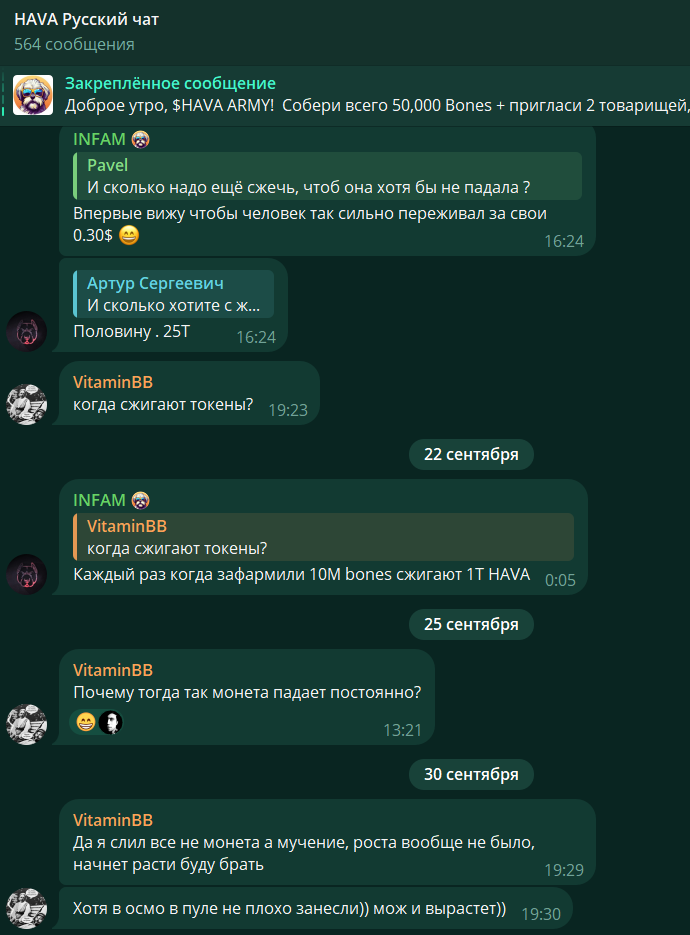Image resolution: width=690 pixels, height=935 pixels.
Task: Click VitaminBB's avatar next to 19:23 message
Action: 26,404
